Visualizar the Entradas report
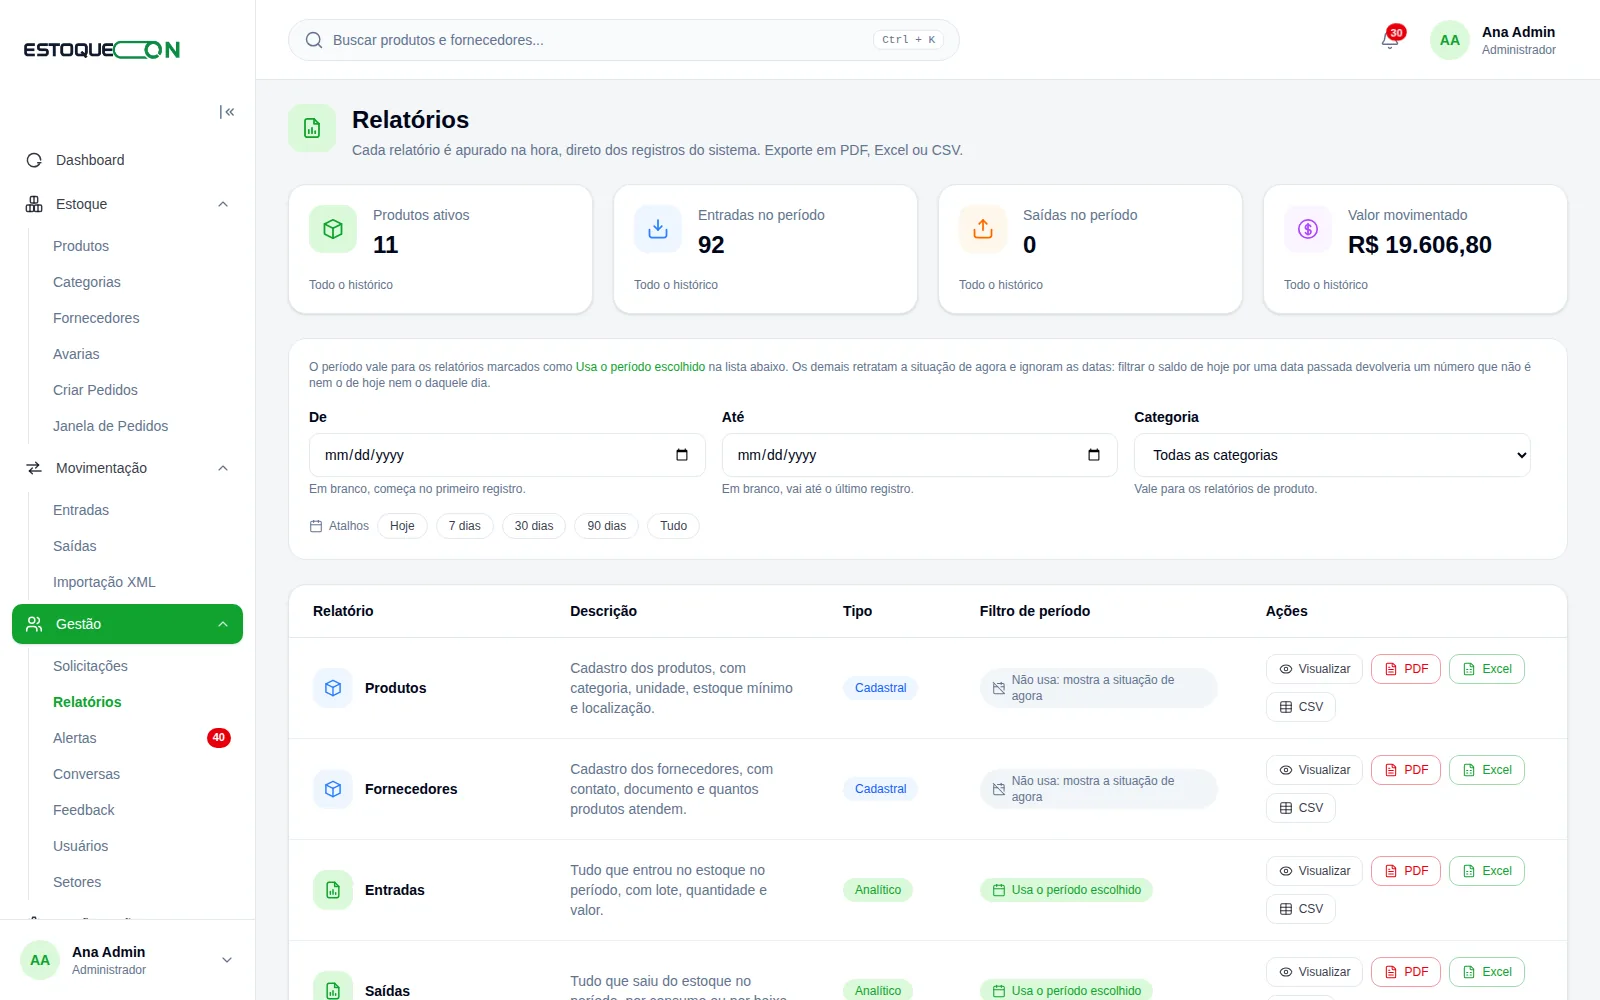 point(1314,871)
